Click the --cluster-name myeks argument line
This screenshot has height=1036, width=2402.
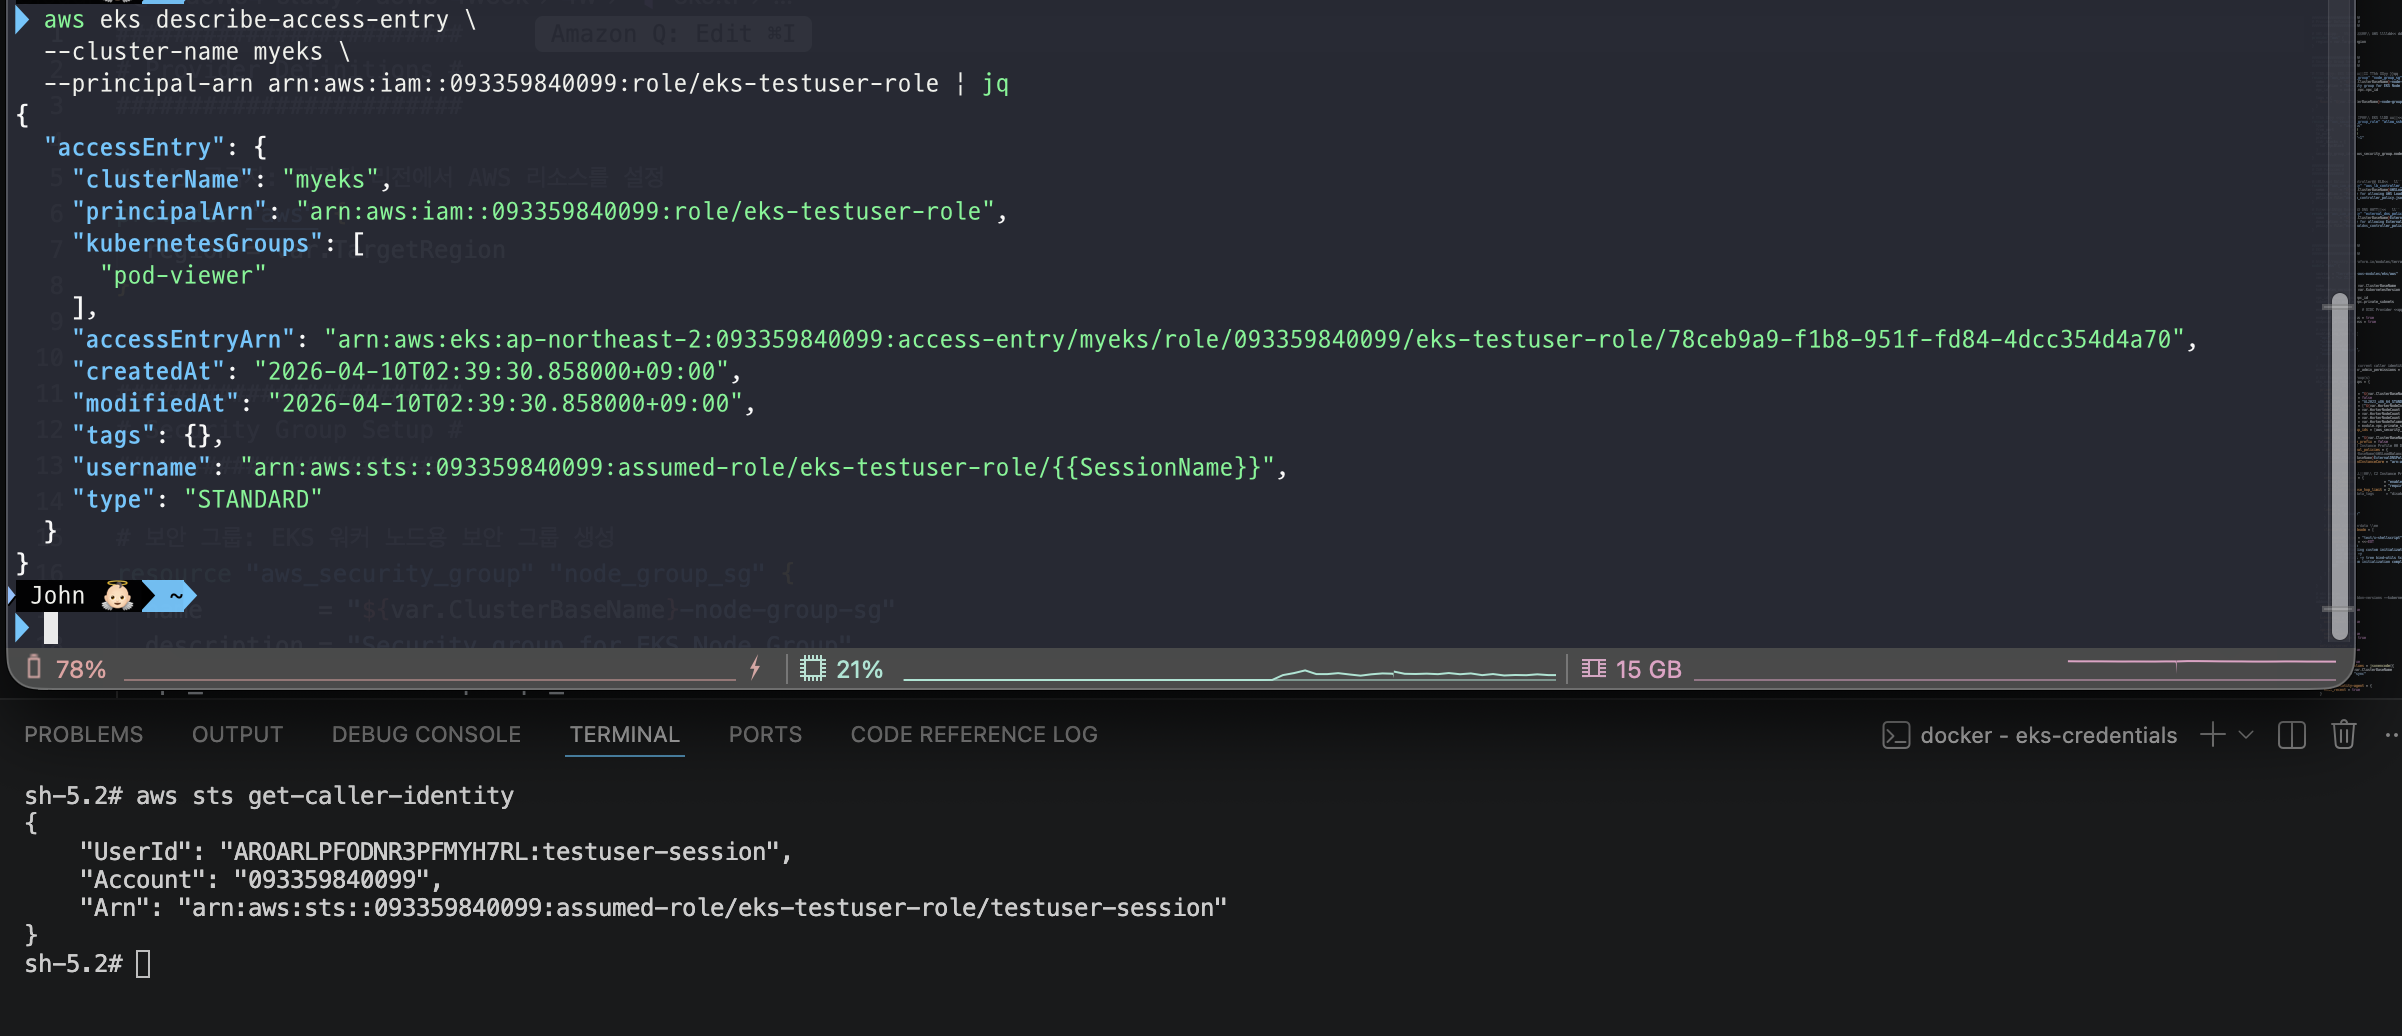click(x=197, y=52)
